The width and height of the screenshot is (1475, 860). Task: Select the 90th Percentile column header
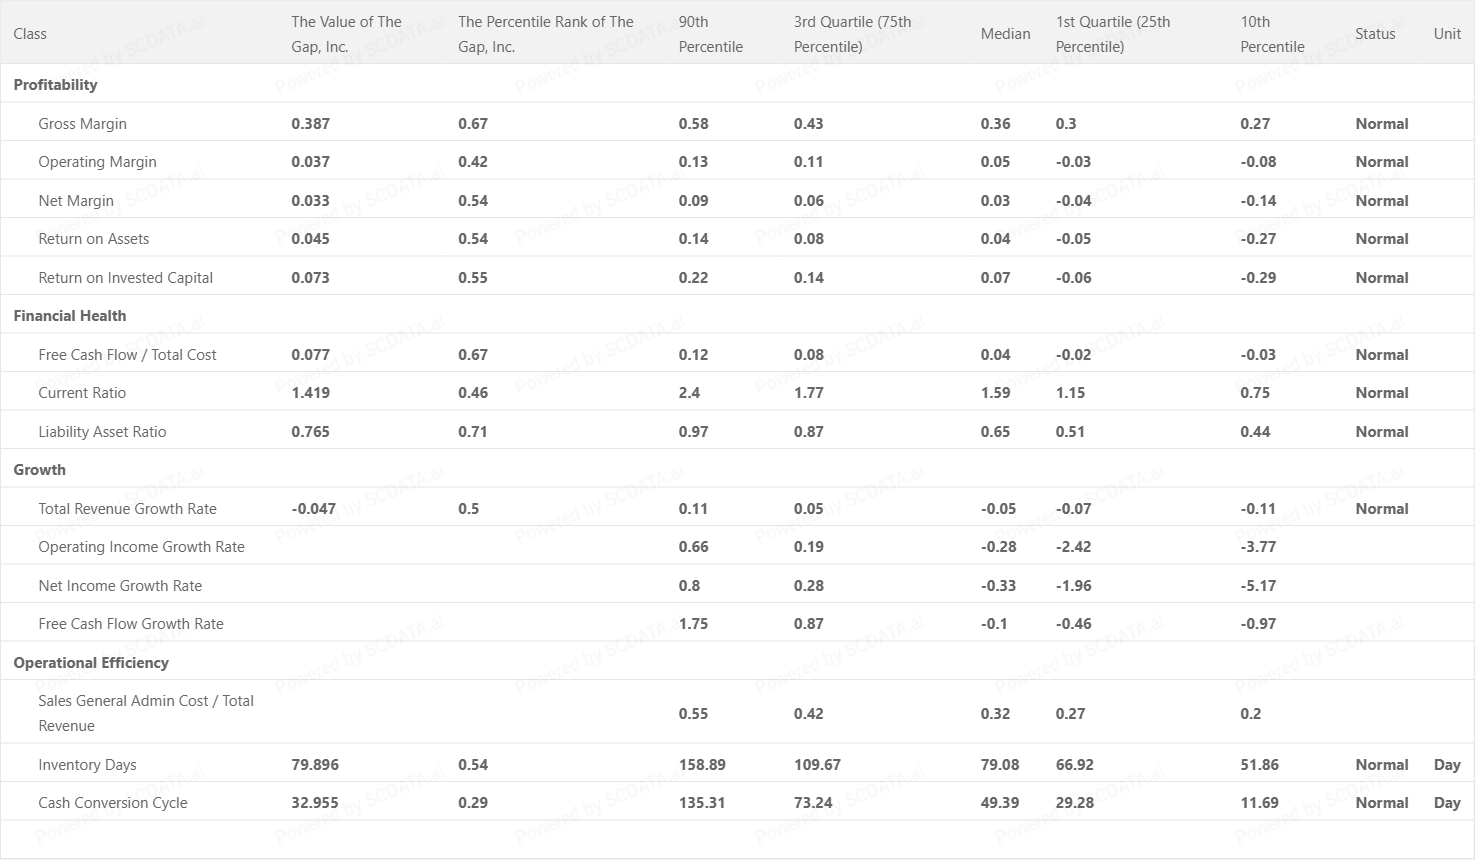710,34
